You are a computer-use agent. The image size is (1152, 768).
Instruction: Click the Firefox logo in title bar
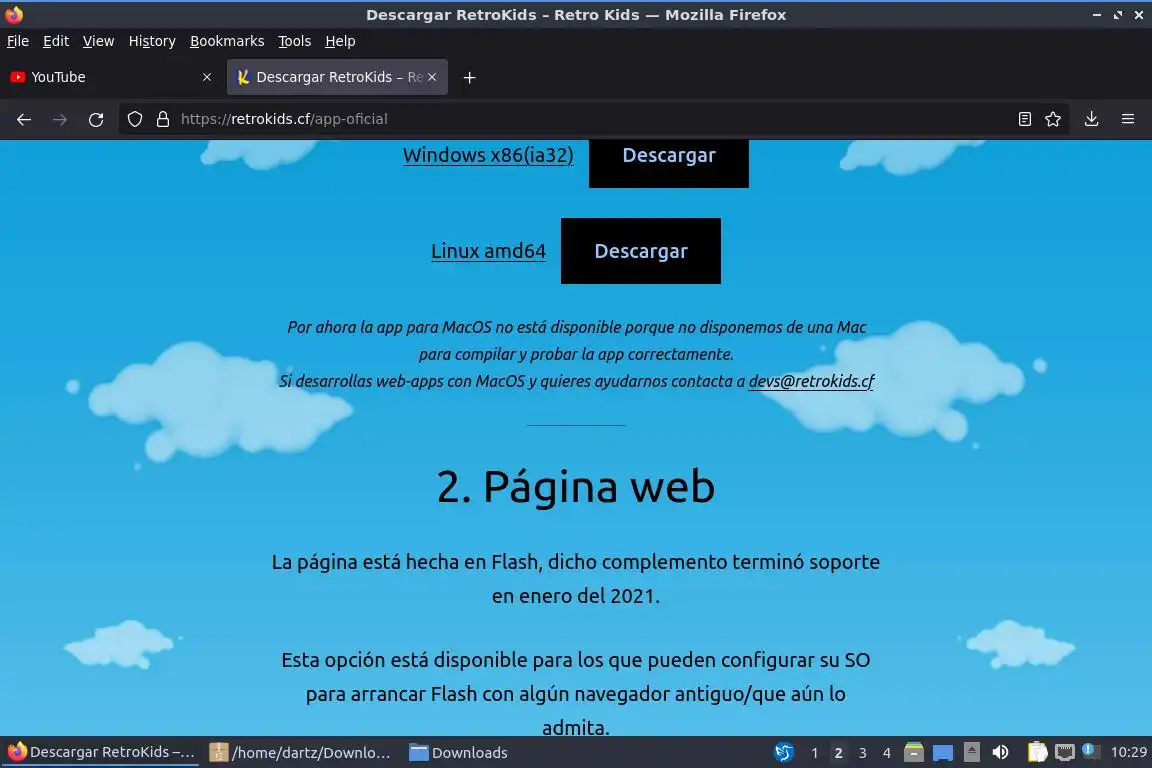[14, 14]
